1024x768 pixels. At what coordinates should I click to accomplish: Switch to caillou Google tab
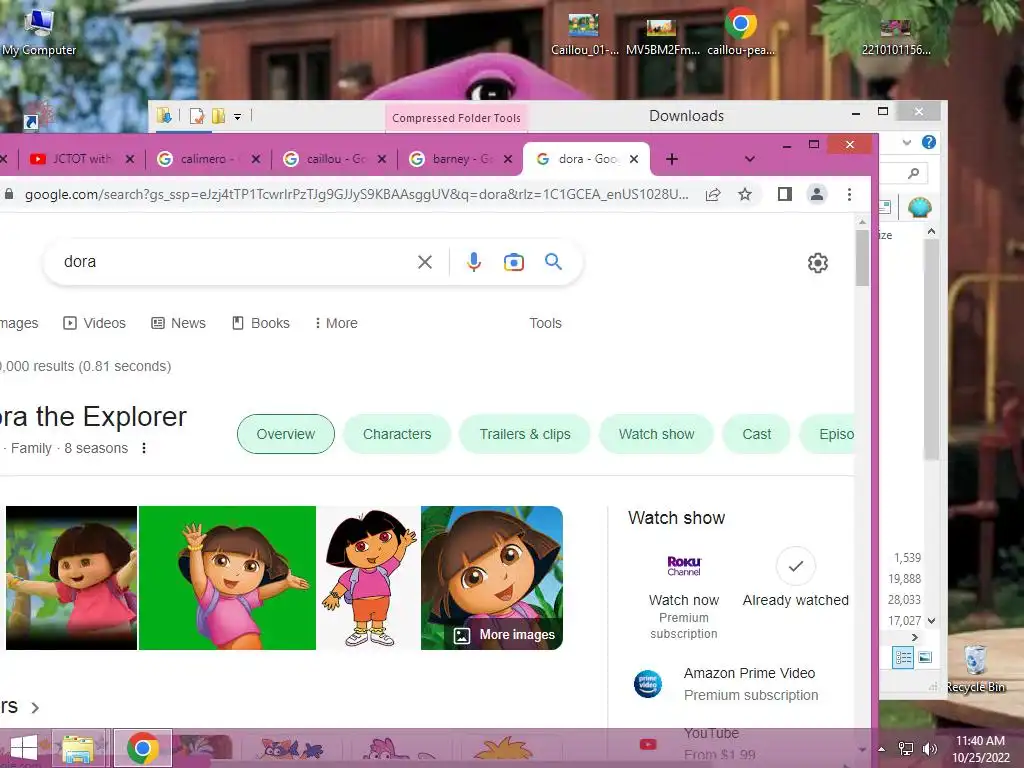point(334,159)
